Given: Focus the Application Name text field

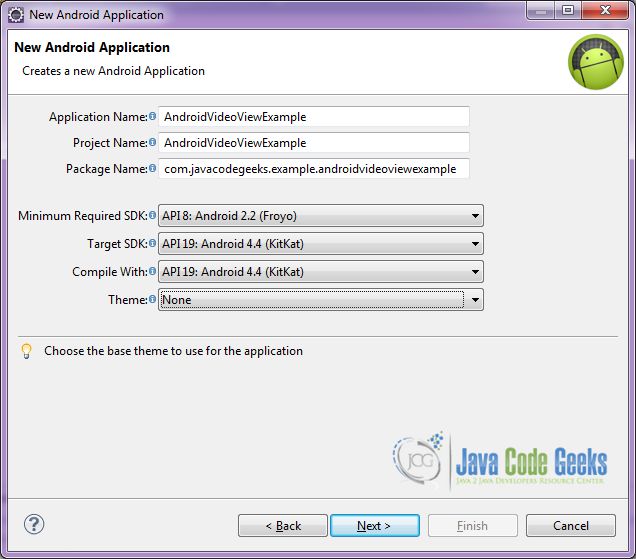Looking at the screenshot, I should click(314, 117).
